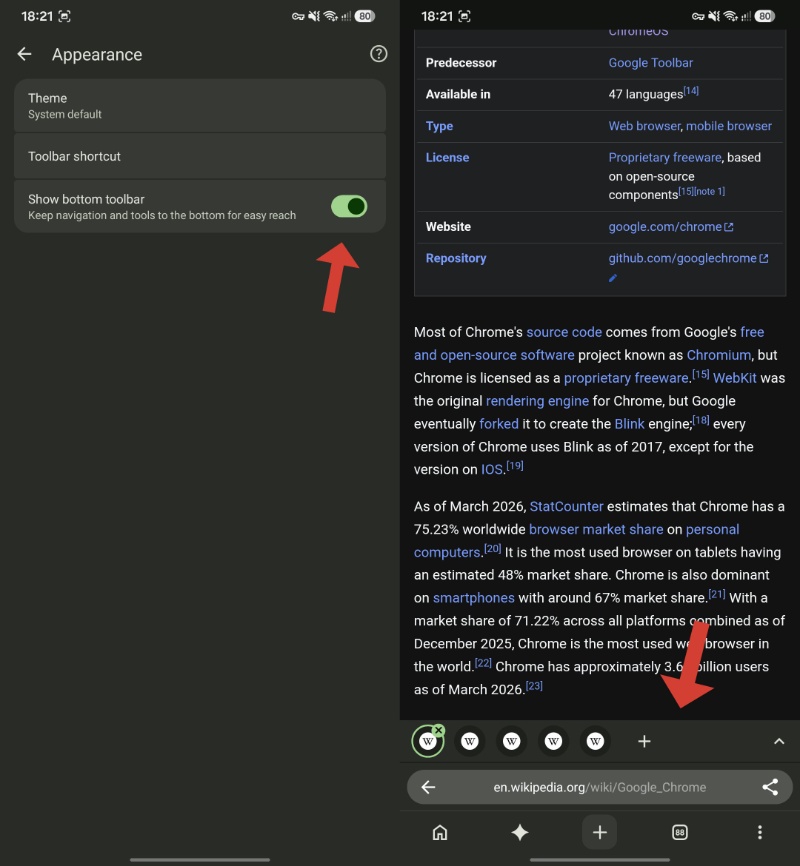Open the Blink link

click(629, 424)
